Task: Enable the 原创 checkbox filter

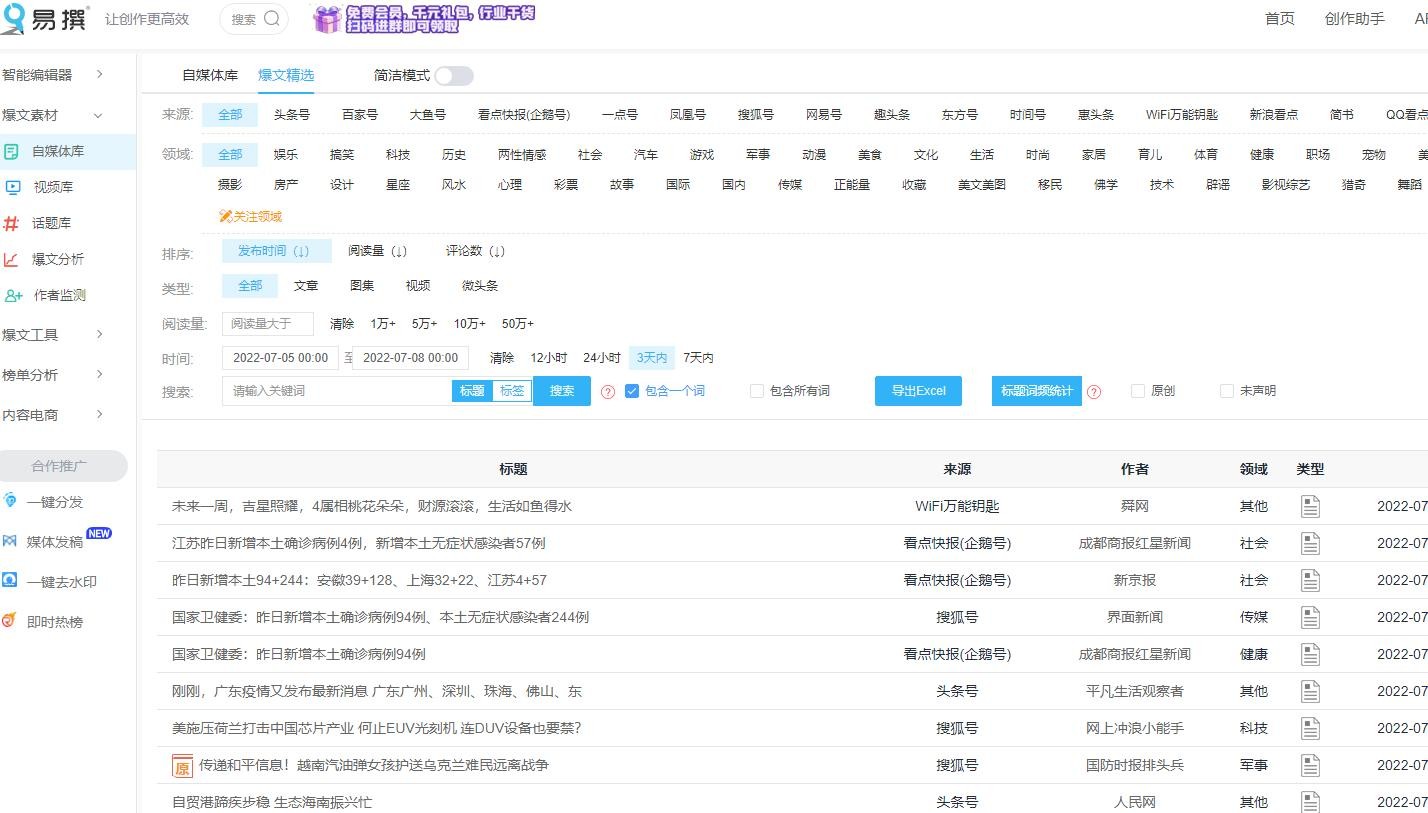Action: [x=1138, y=391]
